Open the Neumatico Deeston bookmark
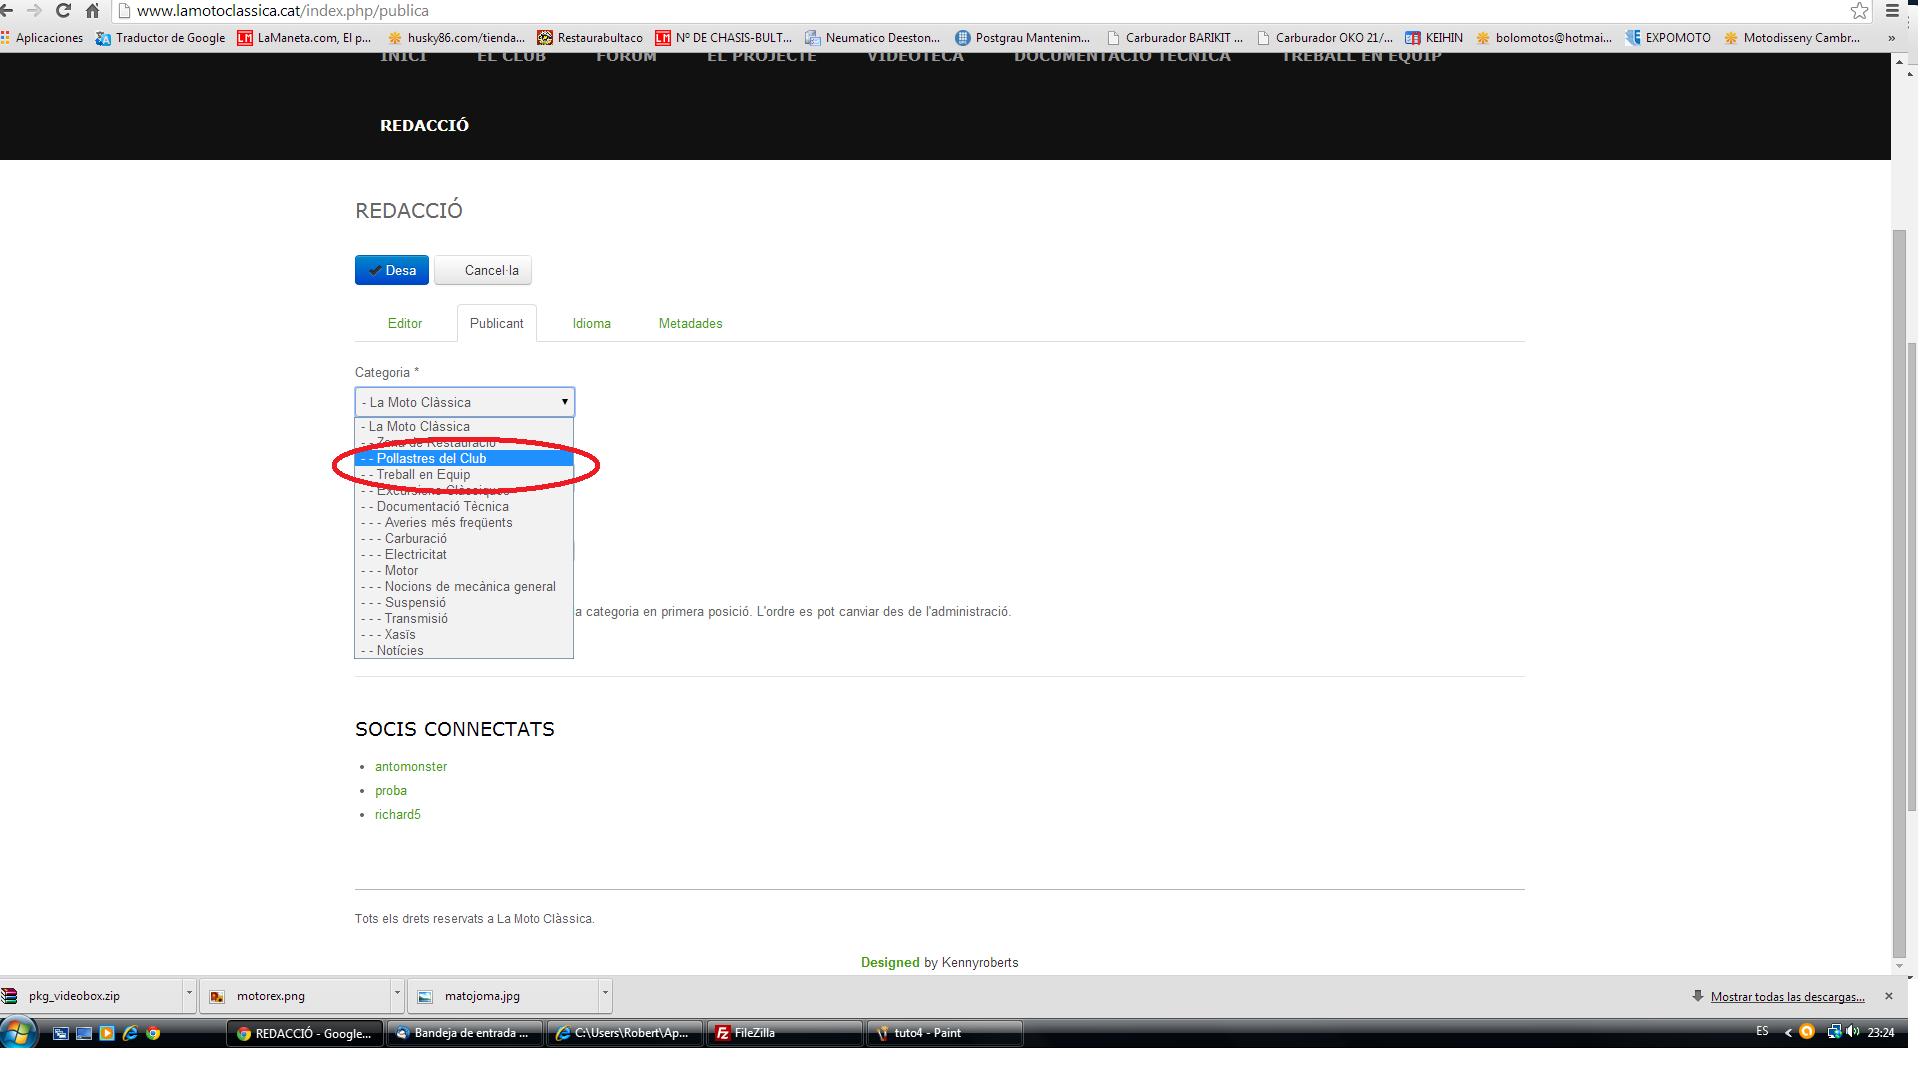This screenshot has height=1080, width=1920. [x=873, y=38]
